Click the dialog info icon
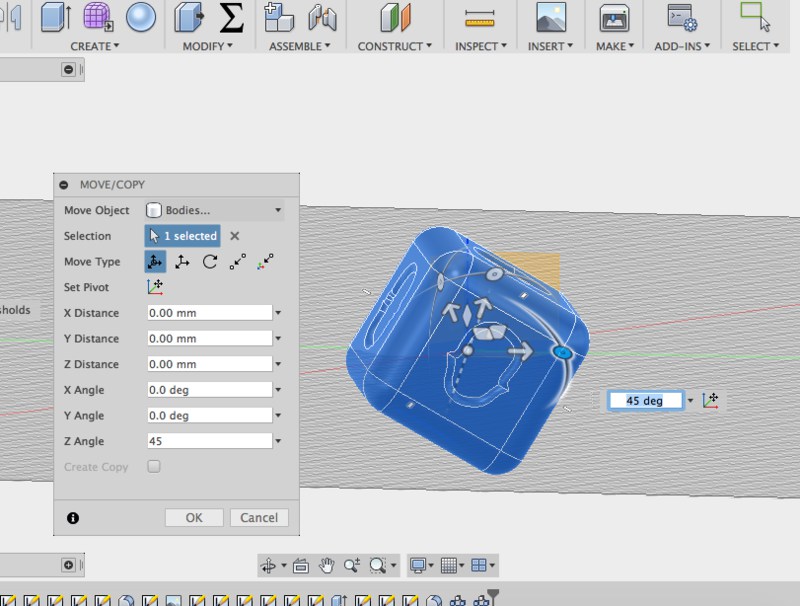Screen dimensions: 800x606 (x=73, y=518)
